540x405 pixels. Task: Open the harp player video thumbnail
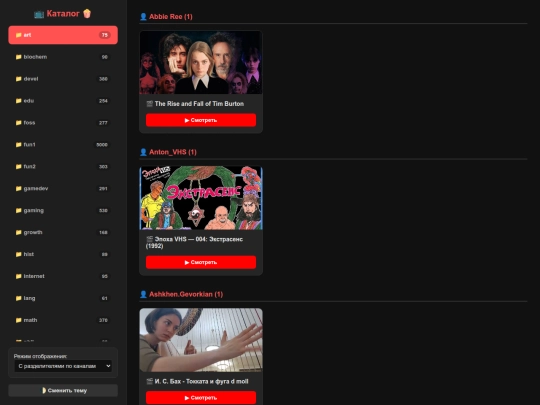tap(201, 340)
